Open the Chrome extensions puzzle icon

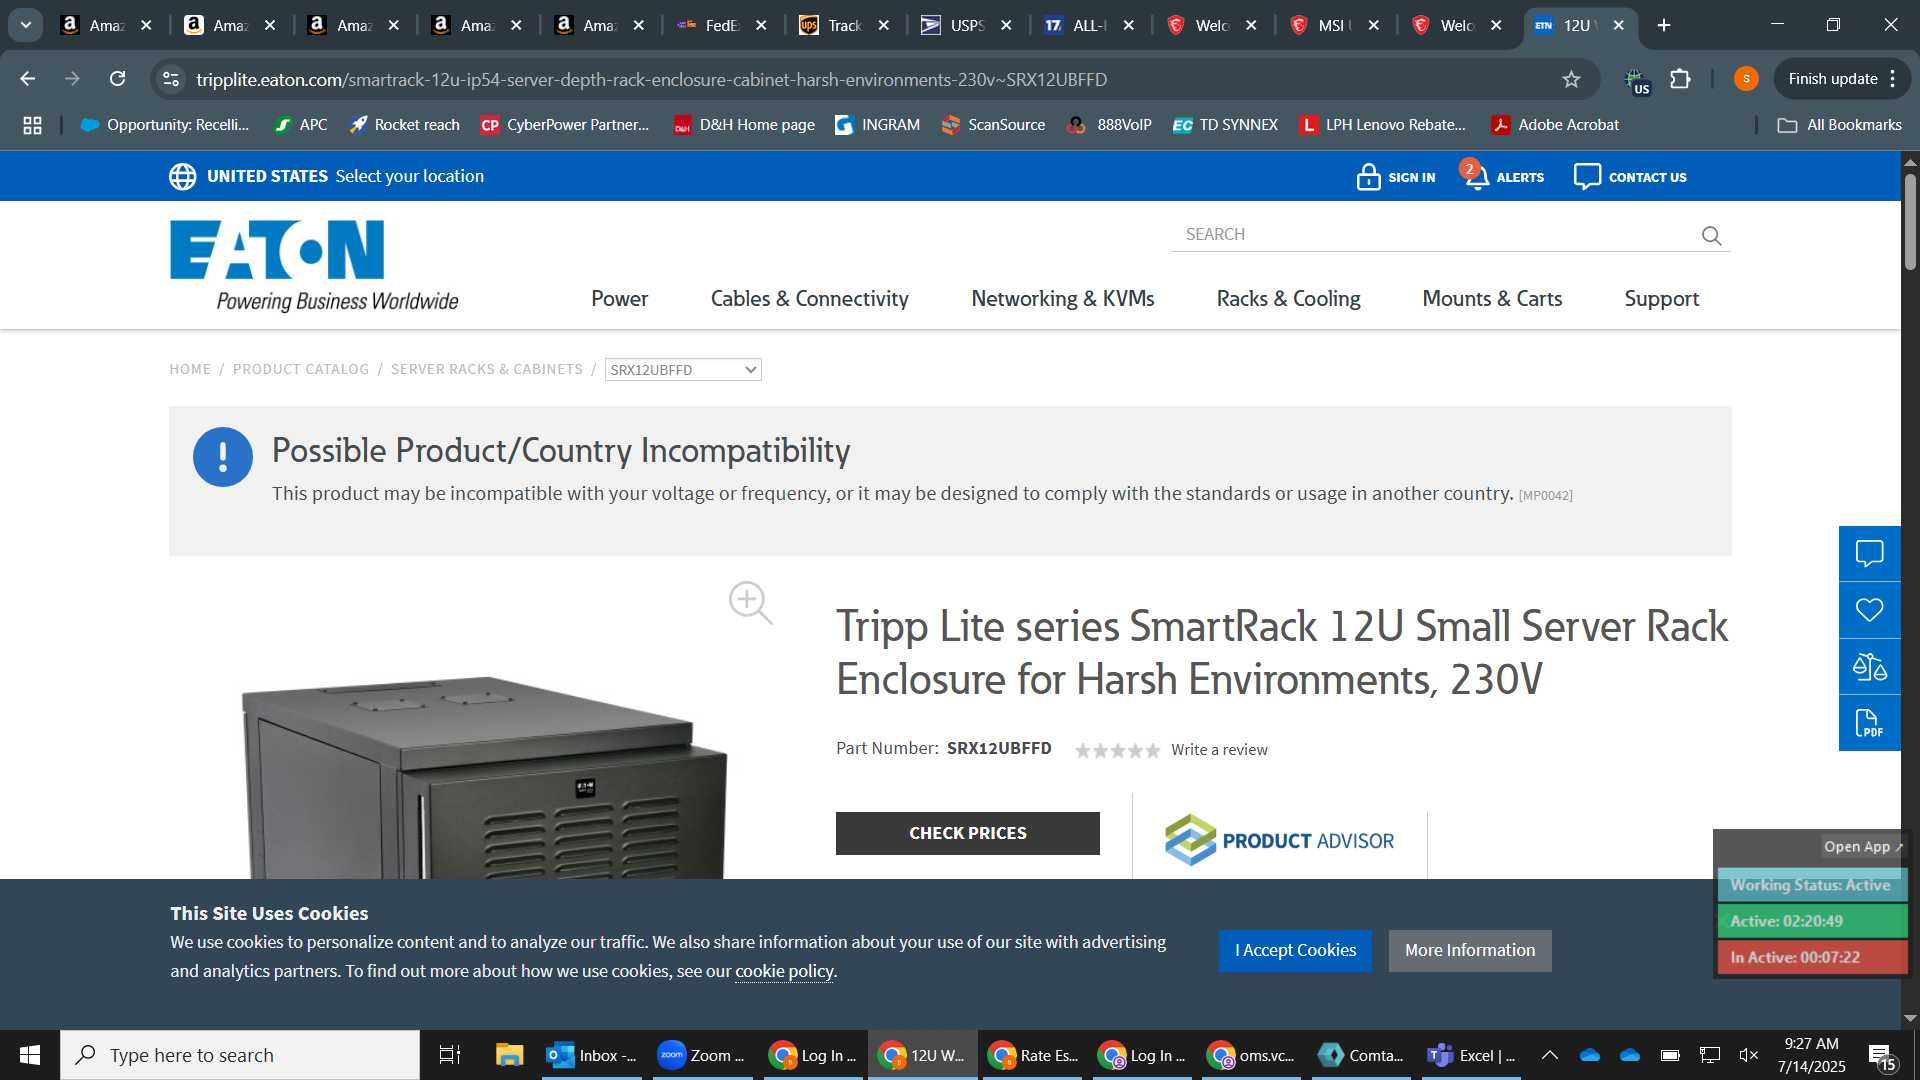pyautogui.click(x=1681, y=79)
